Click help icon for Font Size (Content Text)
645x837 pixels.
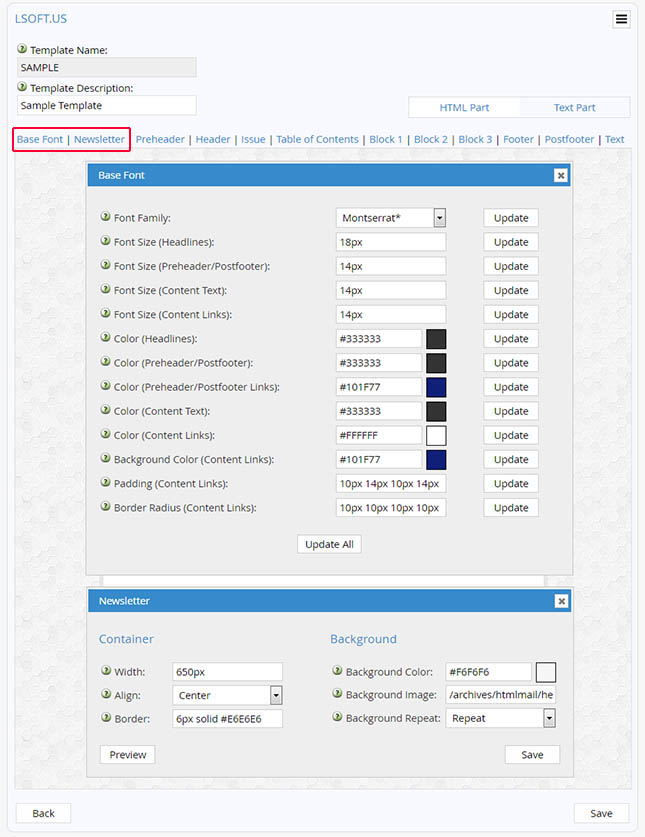[106, 289]
